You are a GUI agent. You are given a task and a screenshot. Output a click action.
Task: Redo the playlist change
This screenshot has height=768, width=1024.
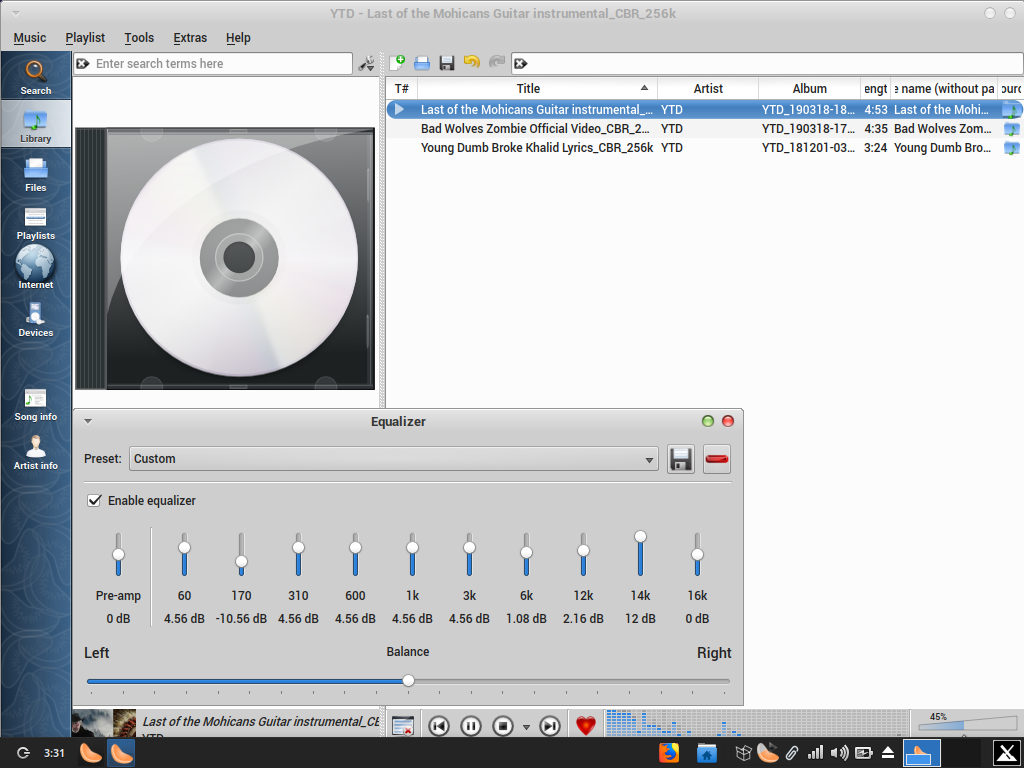(497, 62)
